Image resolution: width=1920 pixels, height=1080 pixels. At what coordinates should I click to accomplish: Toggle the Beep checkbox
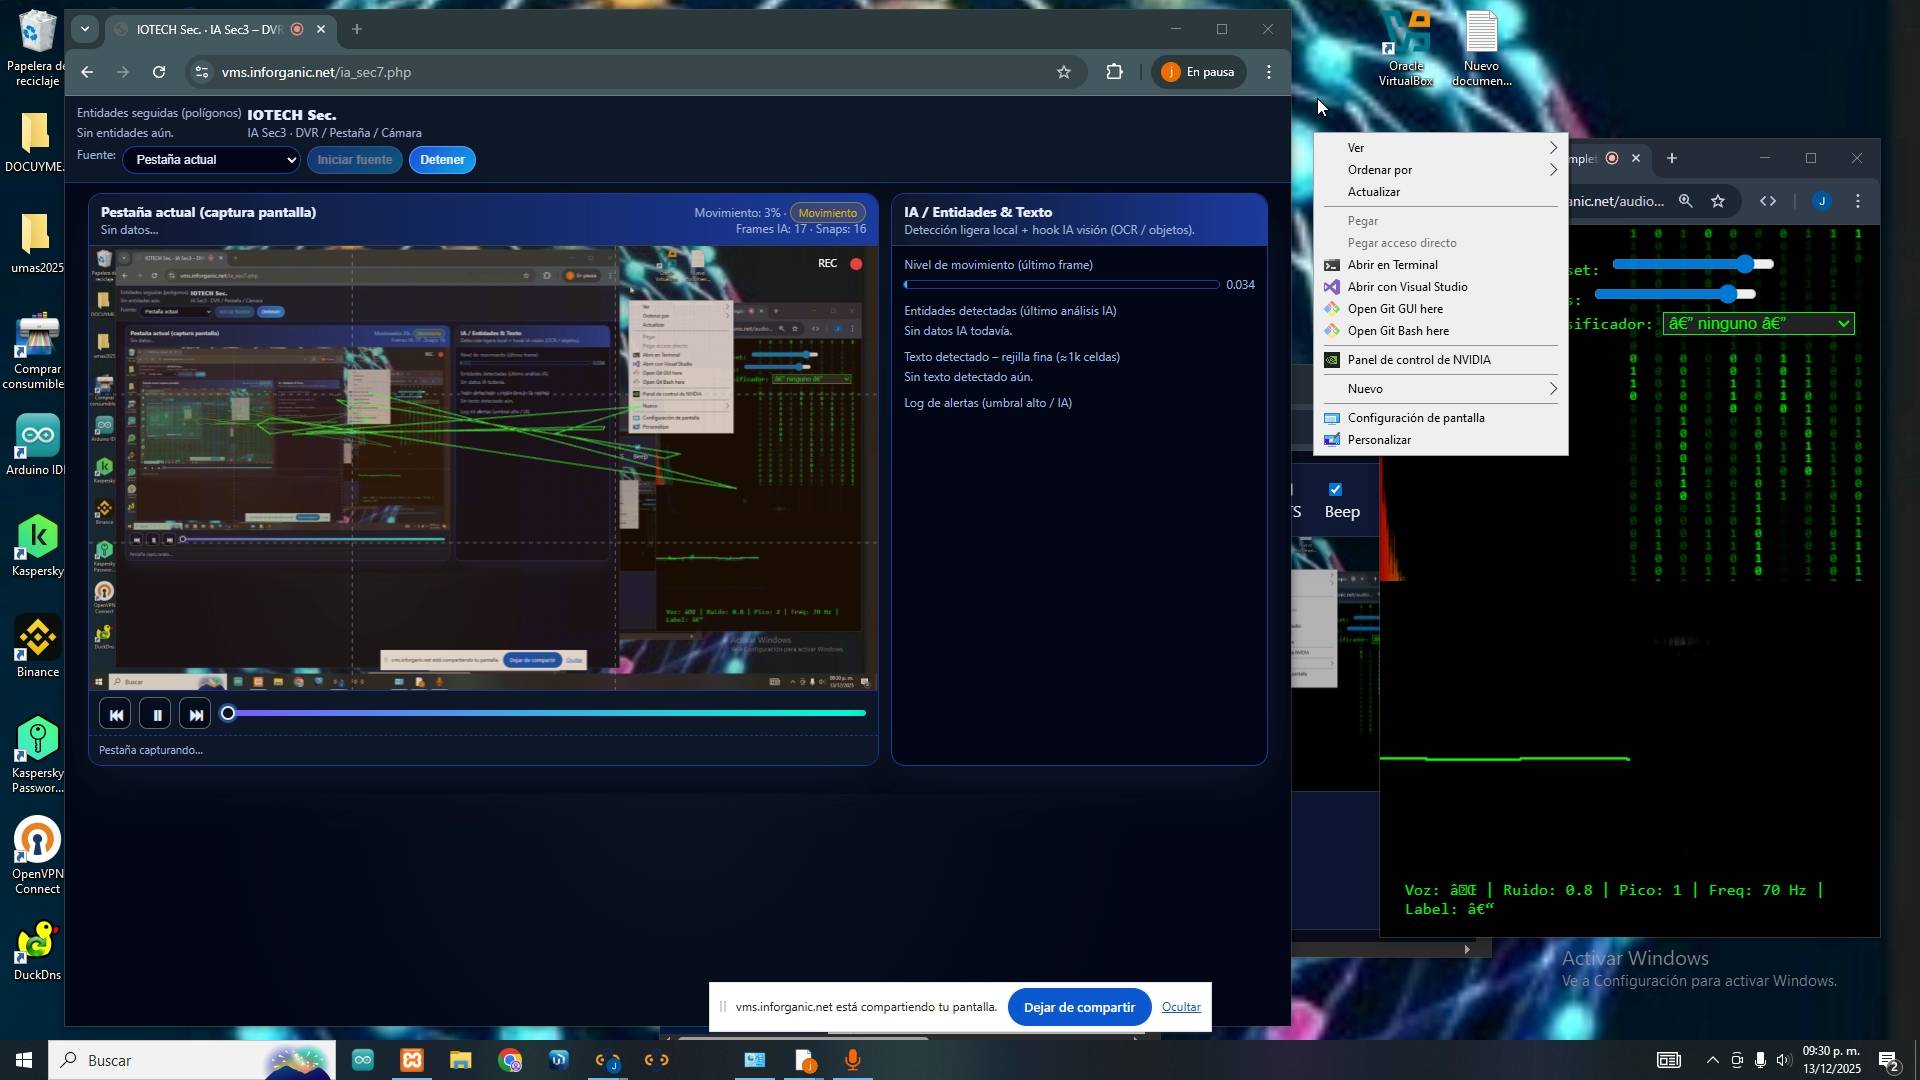point(1335,489)
